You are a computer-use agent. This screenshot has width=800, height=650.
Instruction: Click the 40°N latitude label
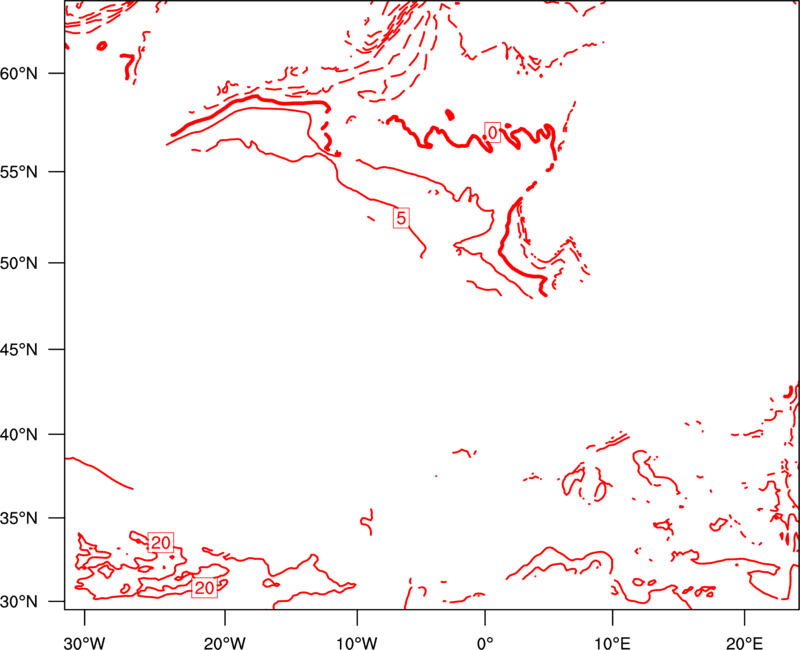(x=19, y=434)
